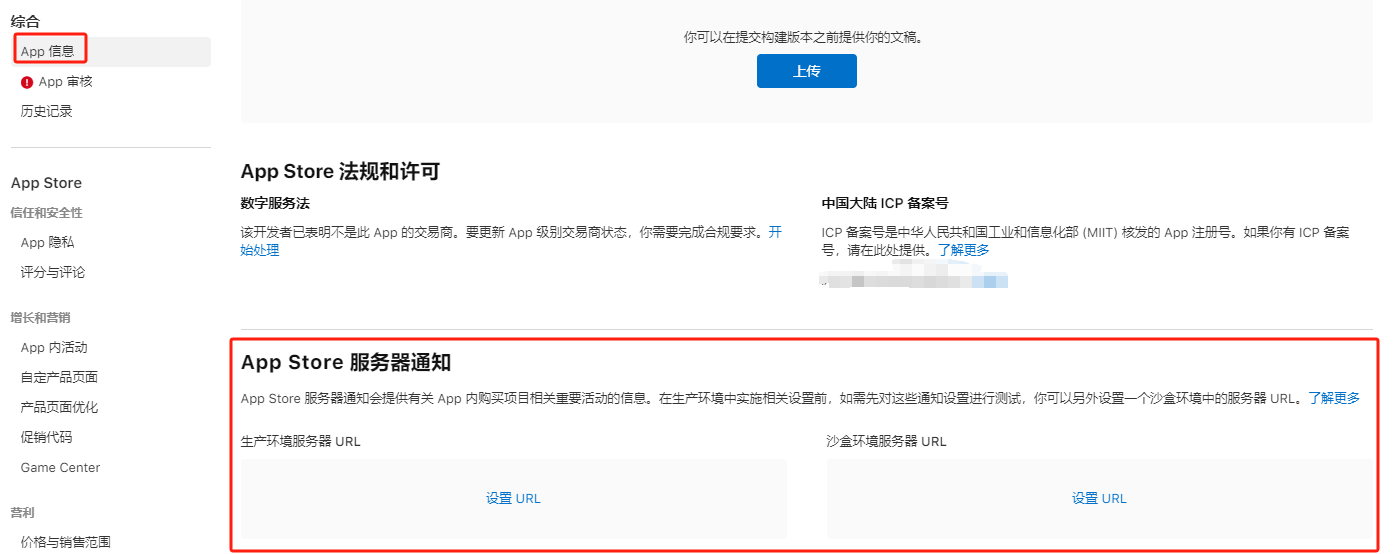Click the App Store 服务器通知 heading
This screenshot has width=1393, height=554.
pyautogui.click(x=347, y=363)
